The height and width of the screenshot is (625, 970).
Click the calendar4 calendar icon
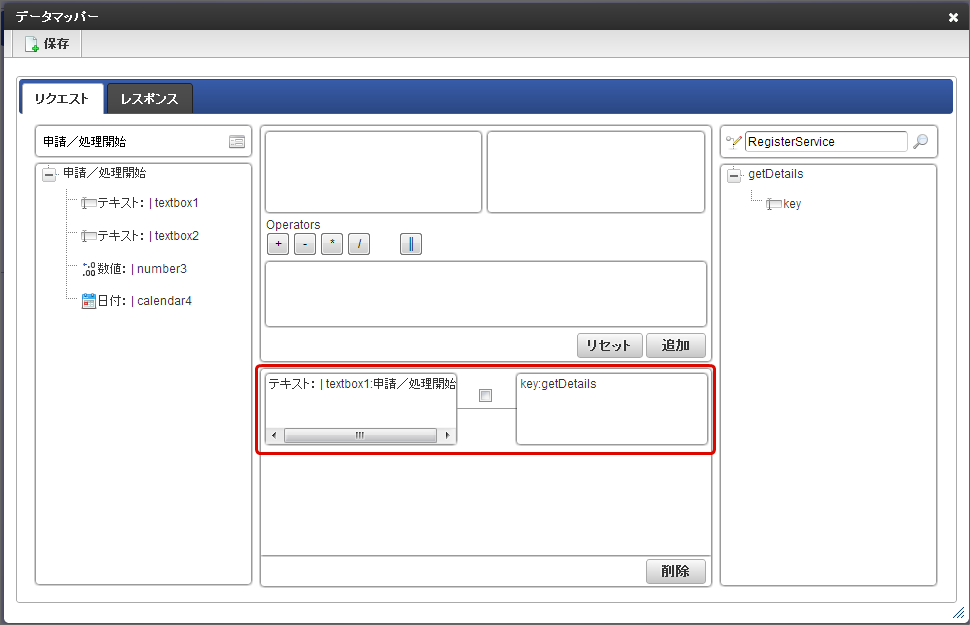(88, 301)
